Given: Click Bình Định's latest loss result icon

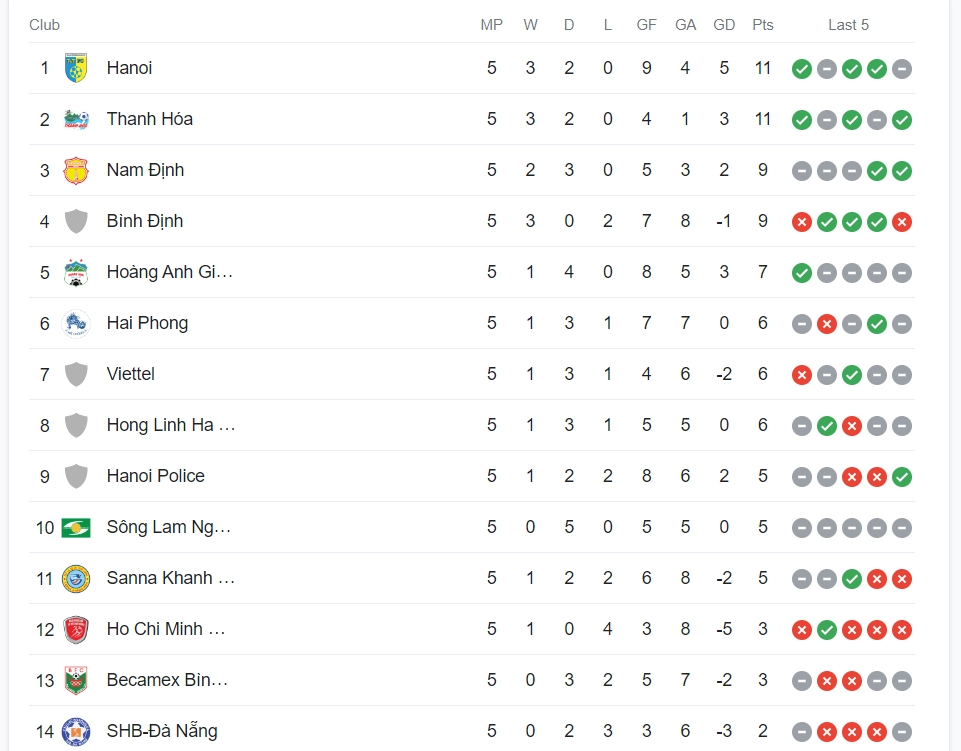Looking at the screenshot, I should coord(901,222).
